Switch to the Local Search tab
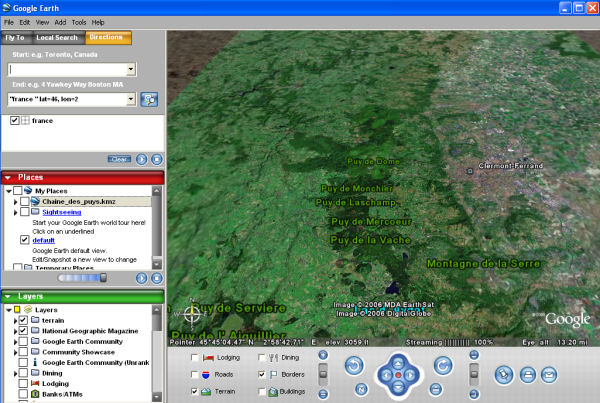The width and height of the screenshot is (600, 403). [x=57, y=38]
